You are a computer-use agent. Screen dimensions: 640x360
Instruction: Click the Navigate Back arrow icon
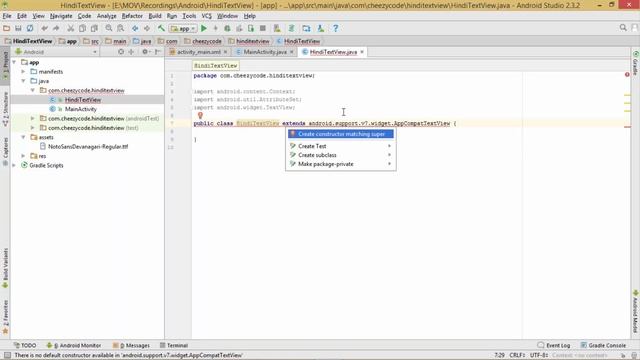pyautogui.click(x=135, y=29)
